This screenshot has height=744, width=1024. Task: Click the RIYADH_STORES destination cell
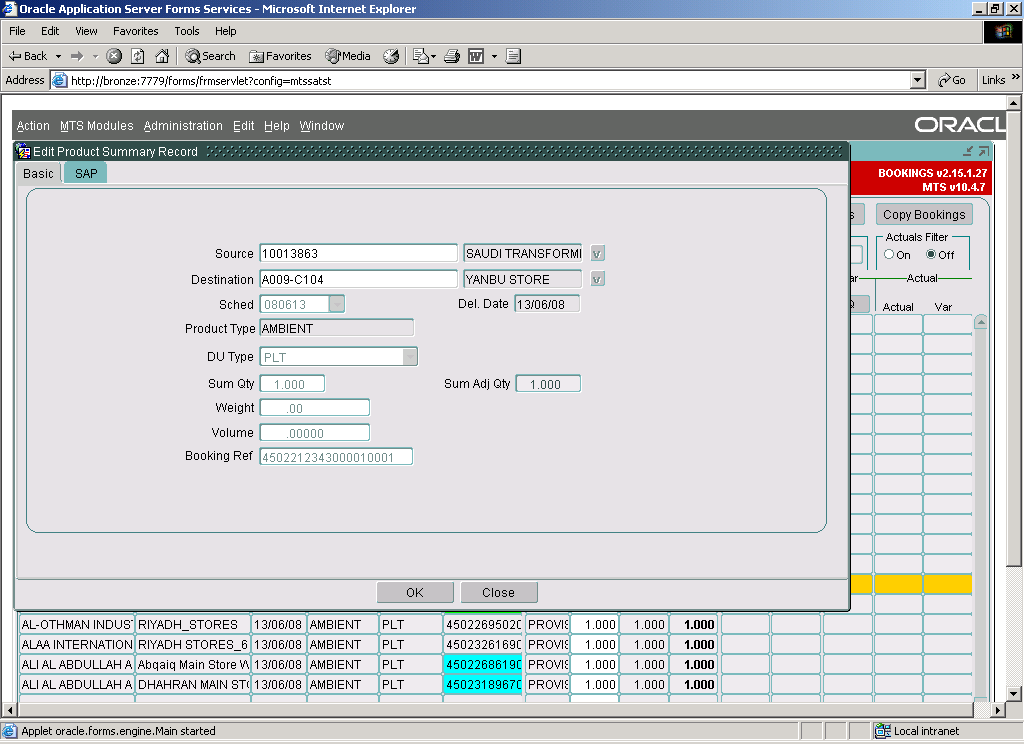pos(193,625)
